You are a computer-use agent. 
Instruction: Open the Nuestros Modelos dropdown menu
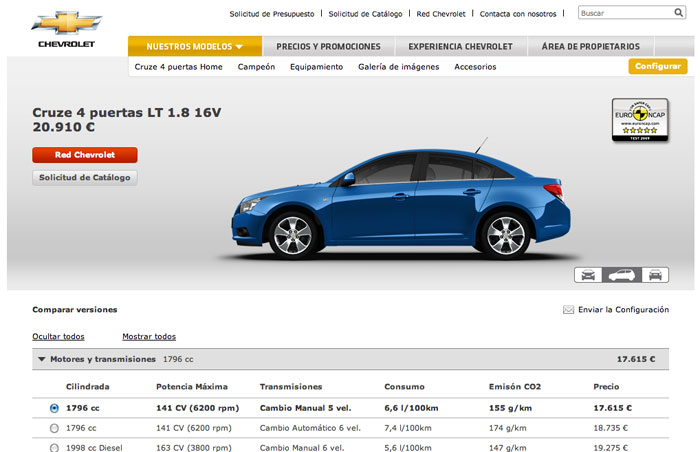coord(195,46)
